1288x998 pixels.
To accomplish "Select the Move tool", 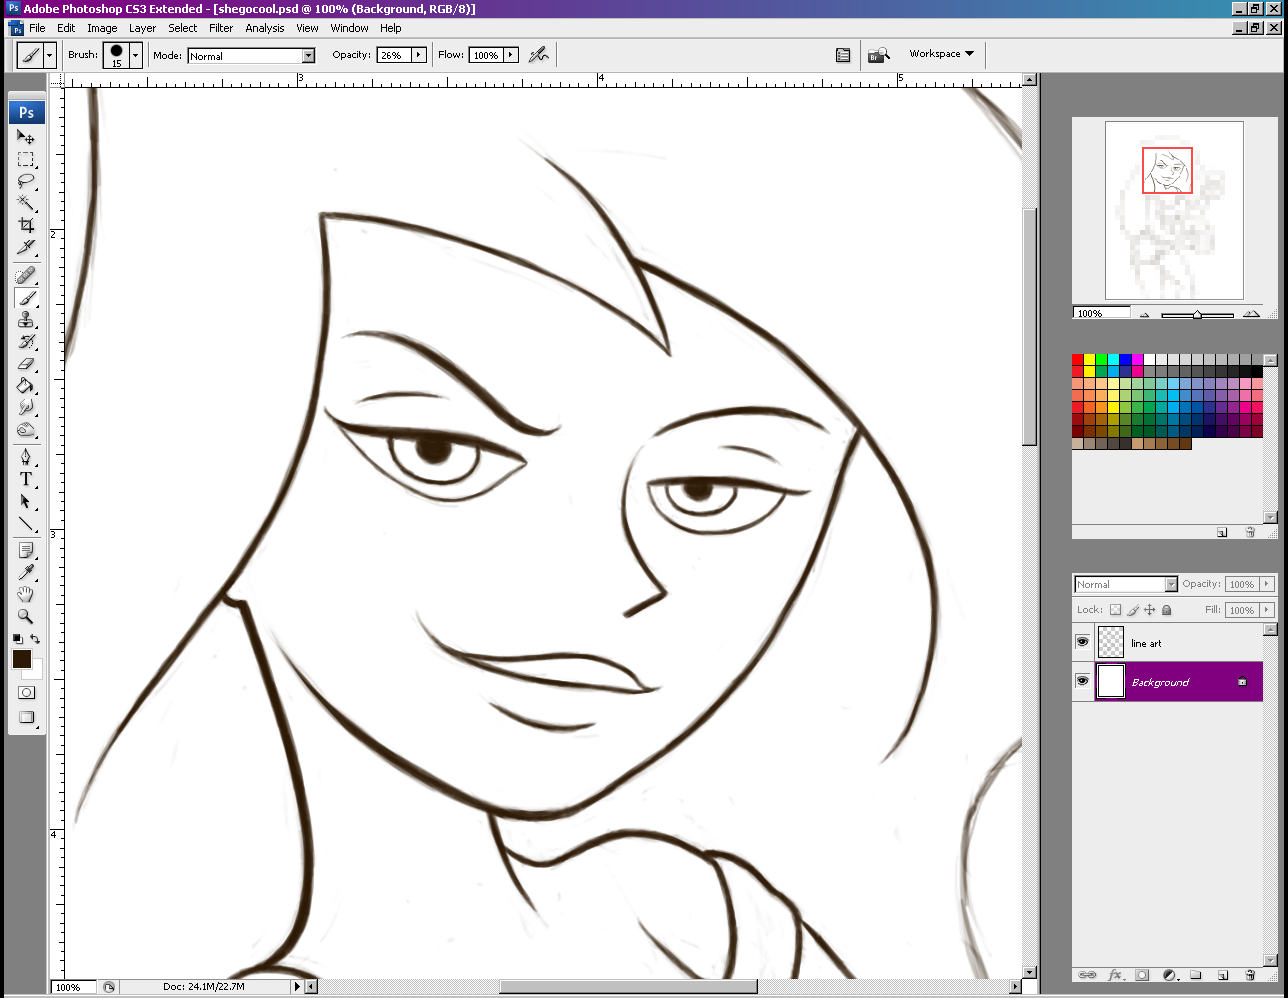I will coord(26,137).
